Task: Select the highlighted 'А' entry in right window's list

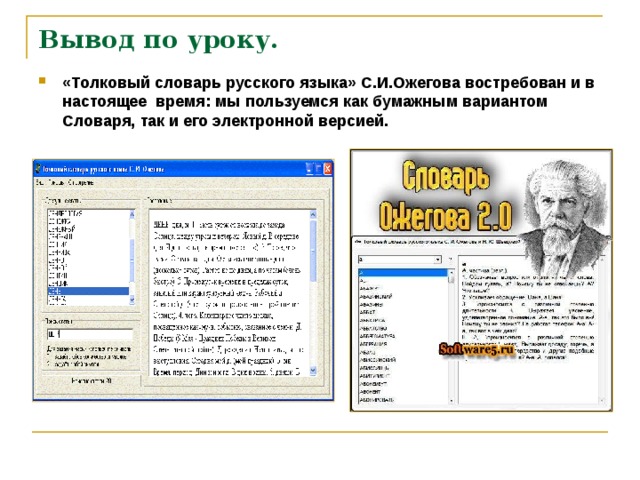Action: [x=403, y=272]
